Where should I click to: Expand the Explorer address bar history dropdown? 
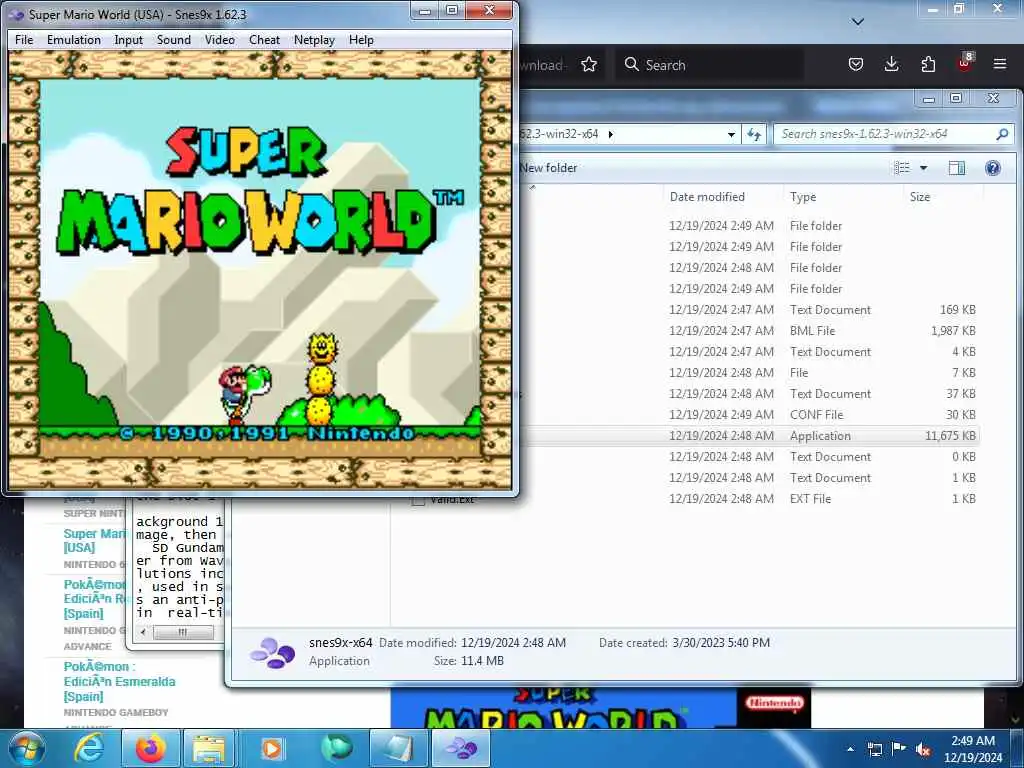731,135
